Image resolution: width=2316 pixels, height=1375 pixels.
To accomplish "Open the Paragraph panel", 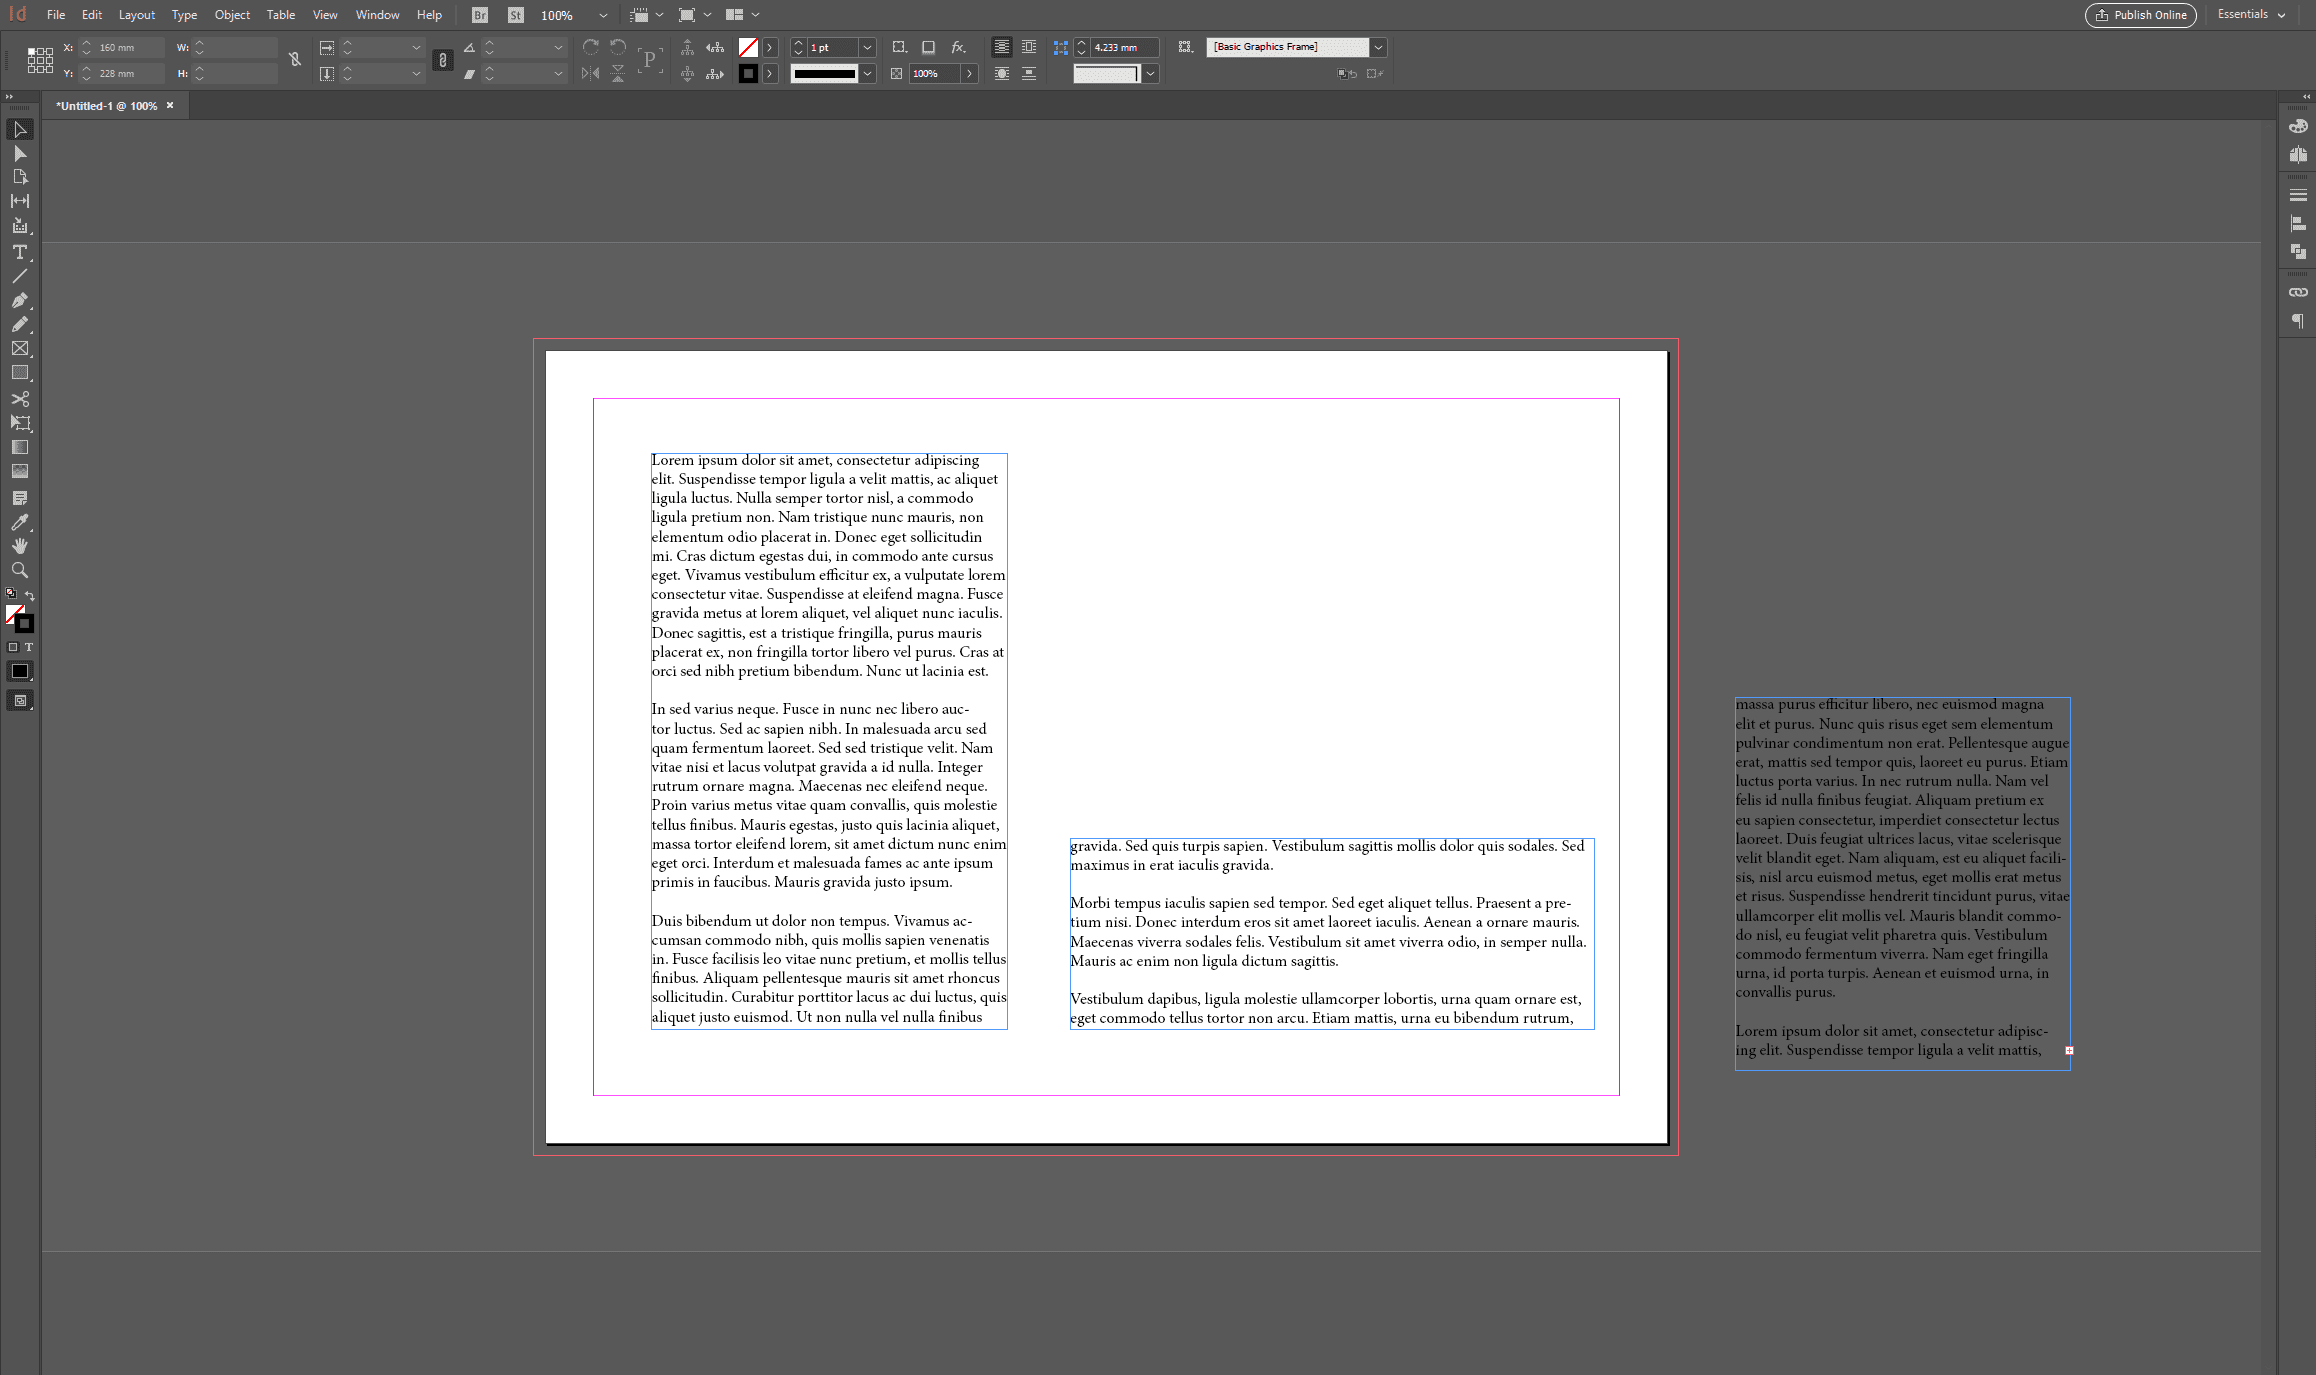I will [2297, 321].
